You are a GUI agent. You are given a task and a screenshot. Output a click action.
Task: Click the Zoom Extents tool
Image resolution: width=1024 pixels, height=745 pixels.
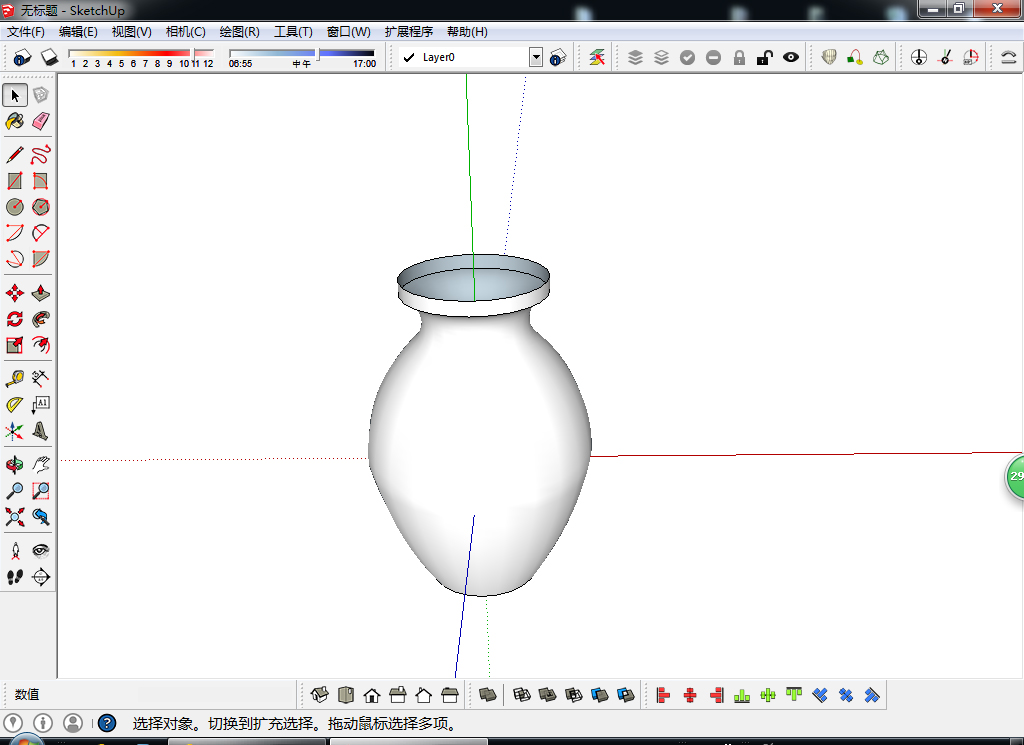point(15,517)
